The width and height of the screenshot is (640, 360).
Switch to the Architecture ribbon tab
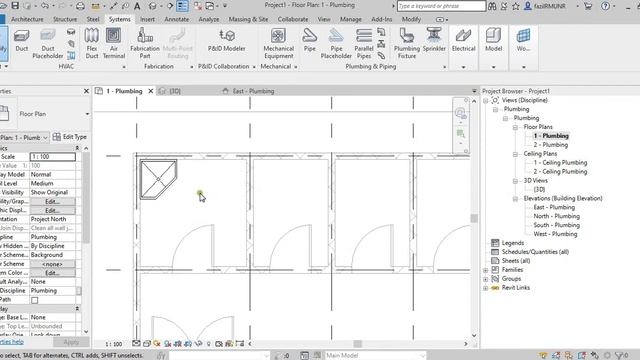(27, 19)
